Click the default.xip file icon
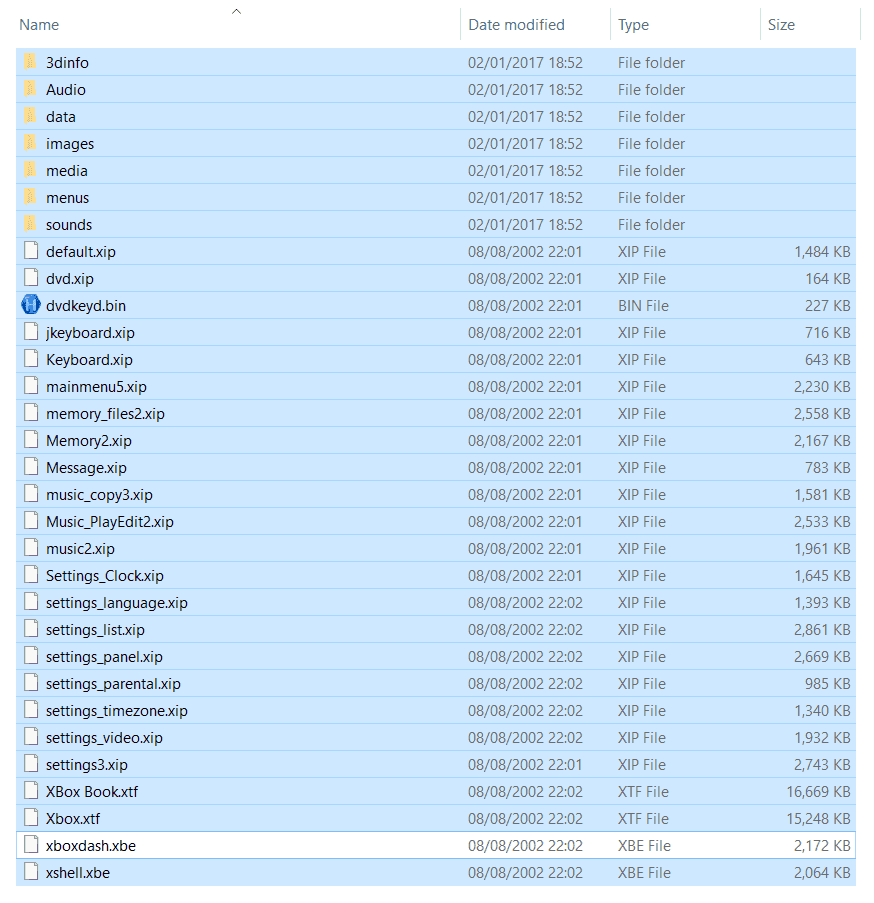Image resolution: width=874 pixels, height=903 pixels. point(31,251)
